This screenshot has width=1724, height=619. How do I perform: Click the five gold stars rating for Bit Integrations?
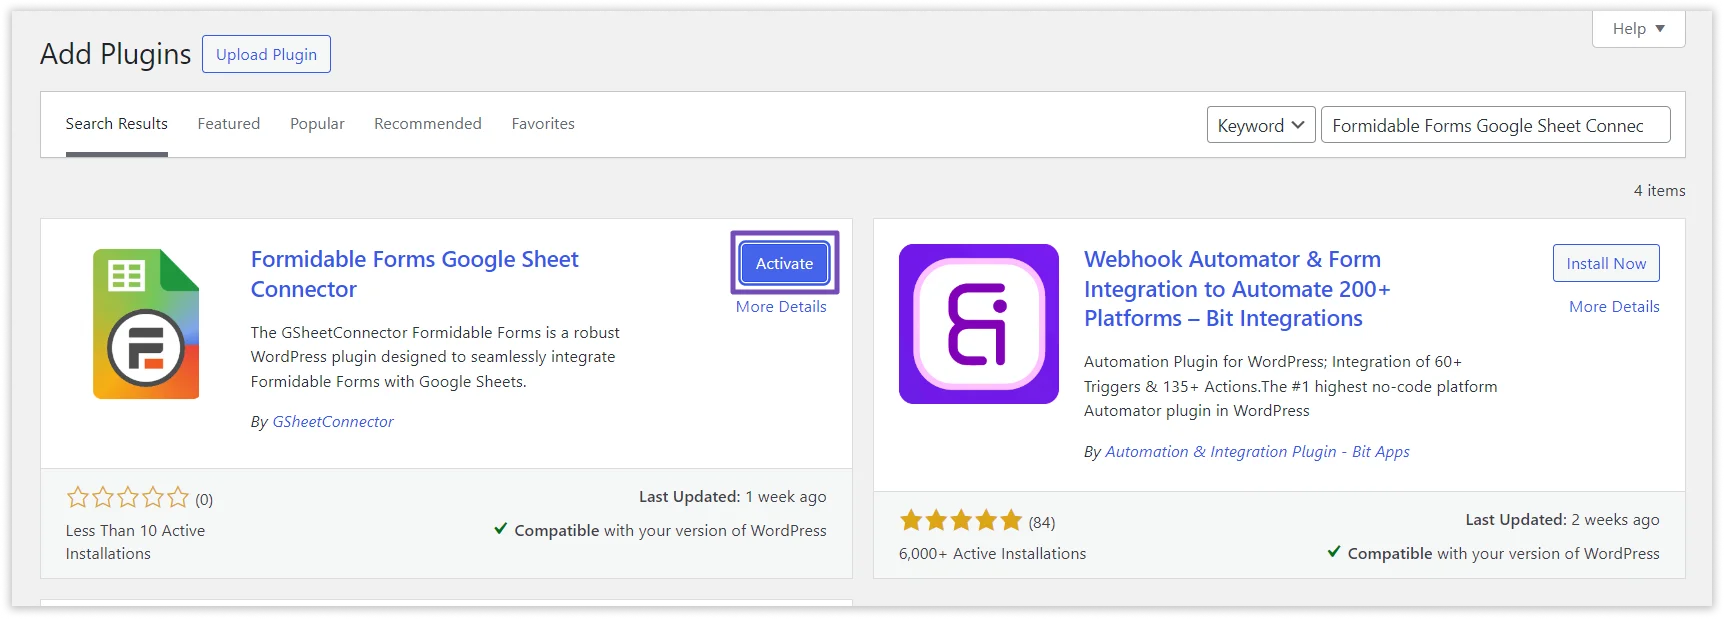tap(960, 521)
